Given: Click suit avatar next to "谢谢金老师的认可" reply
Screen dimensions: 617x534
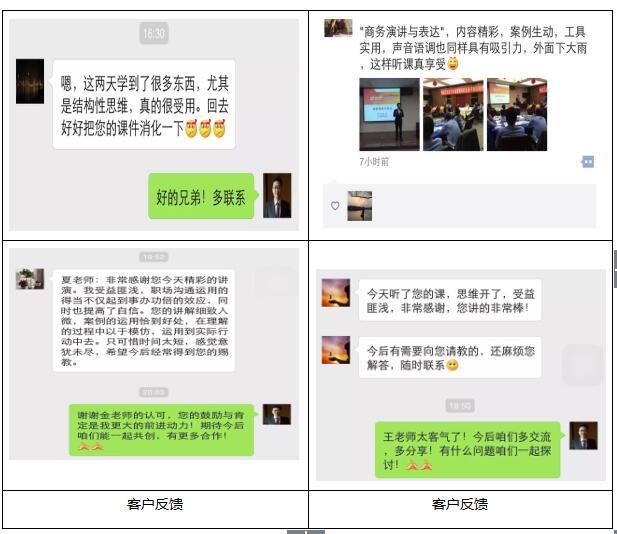Looking at the screenshot, I should pyautogui.click(x=277, y=414).
